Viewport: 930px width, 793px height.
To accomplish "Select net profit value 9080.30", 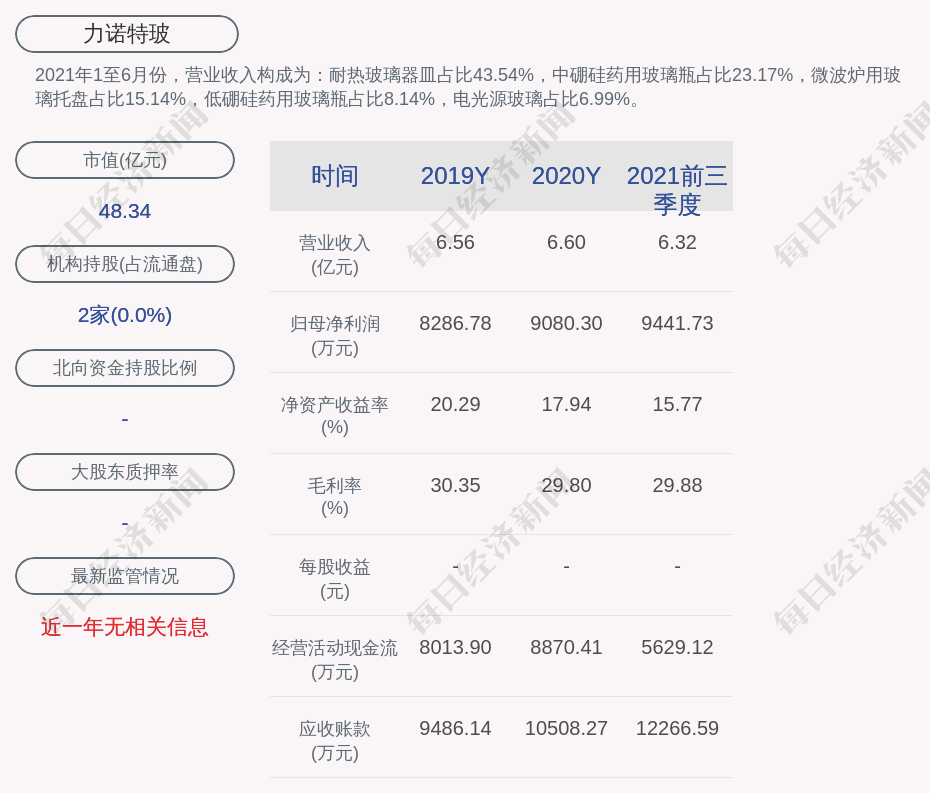I will 566,323.
